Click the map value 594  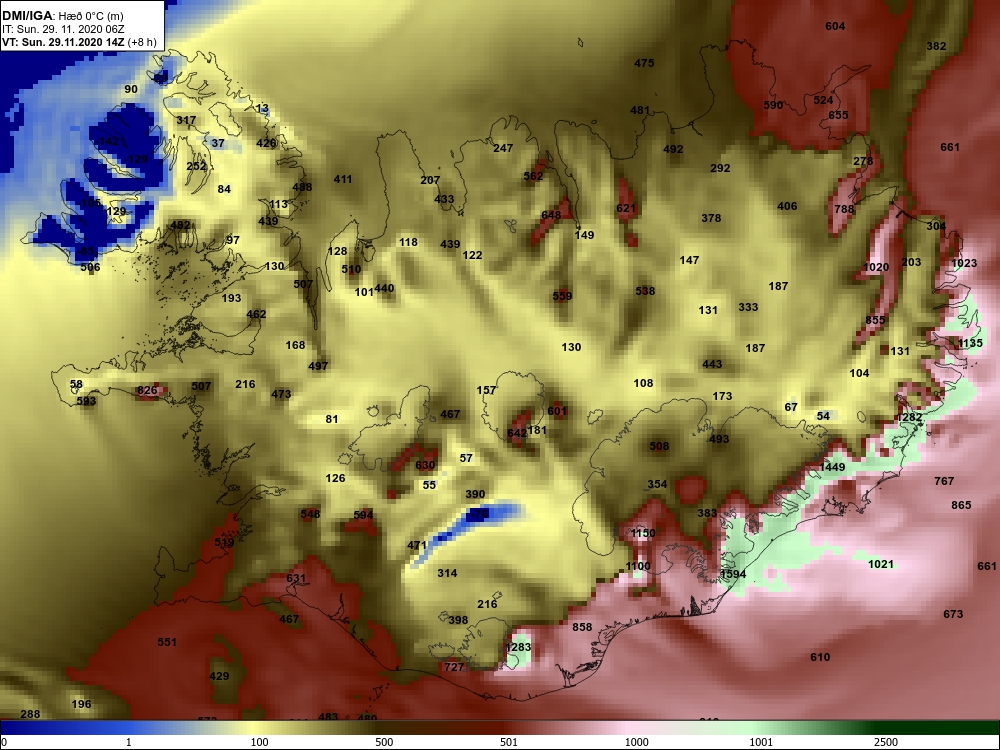click(x=363, y=515)
